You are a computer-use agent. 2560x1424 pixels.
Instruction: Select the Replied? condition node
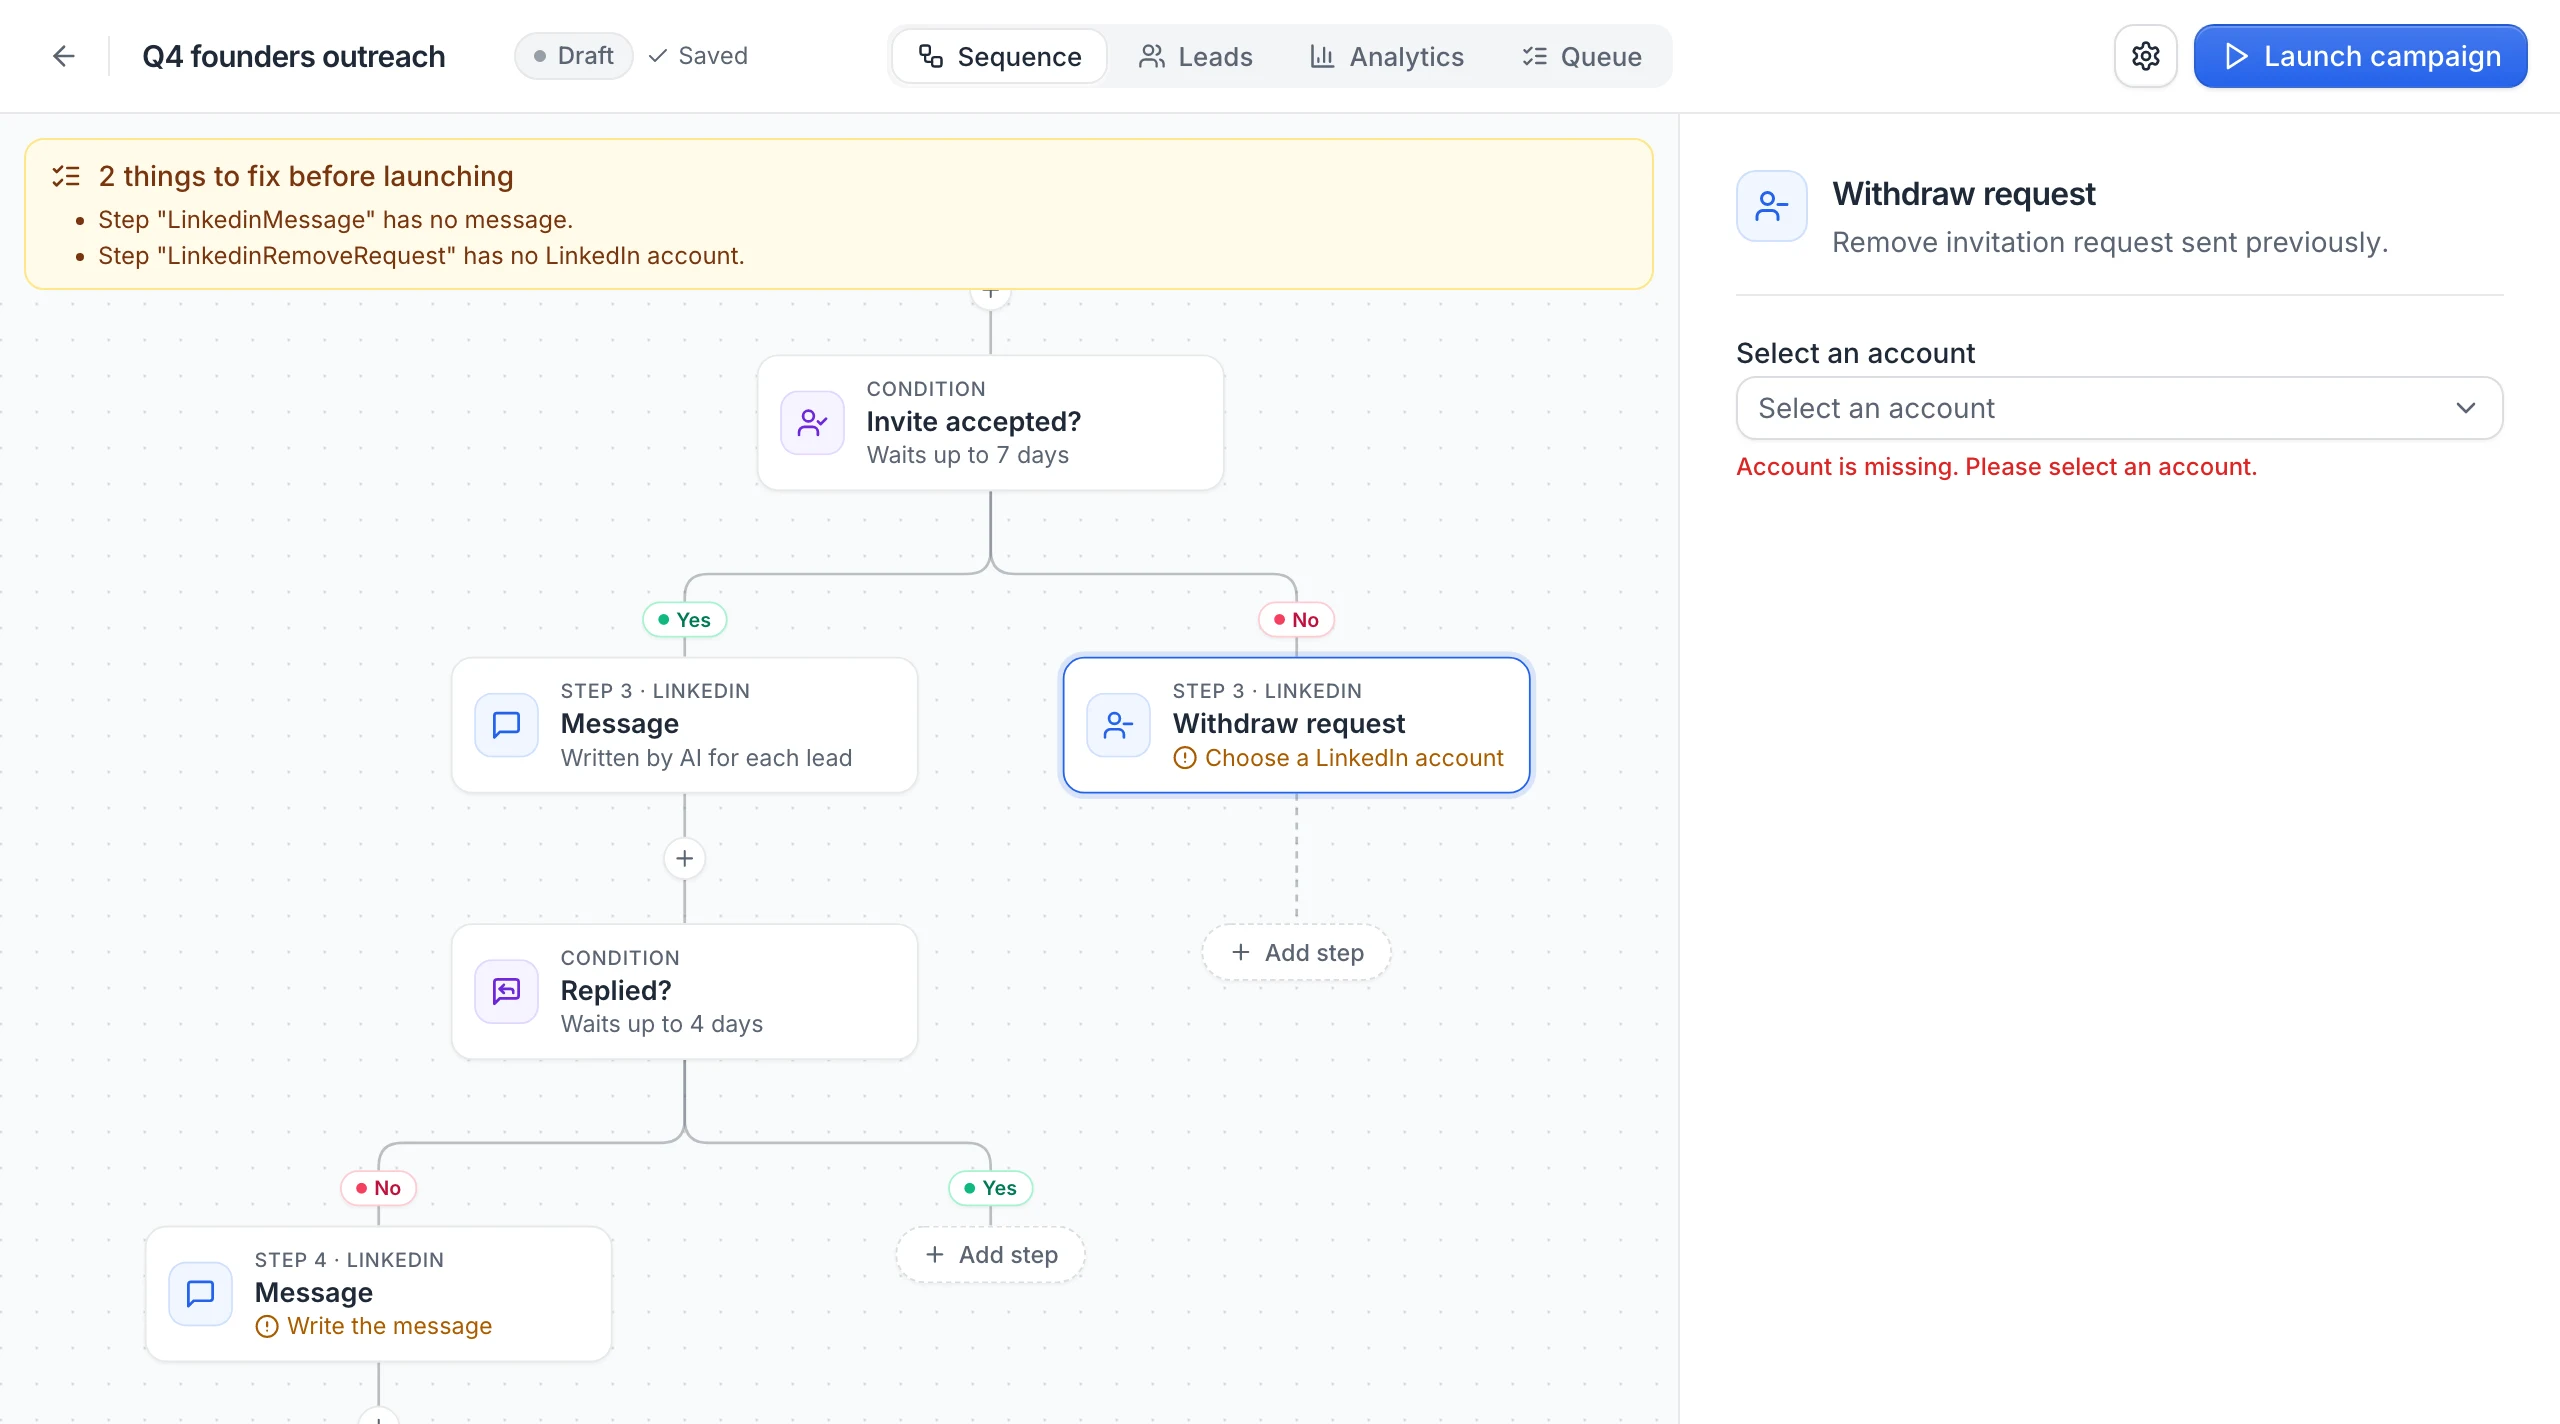point(684,992)
